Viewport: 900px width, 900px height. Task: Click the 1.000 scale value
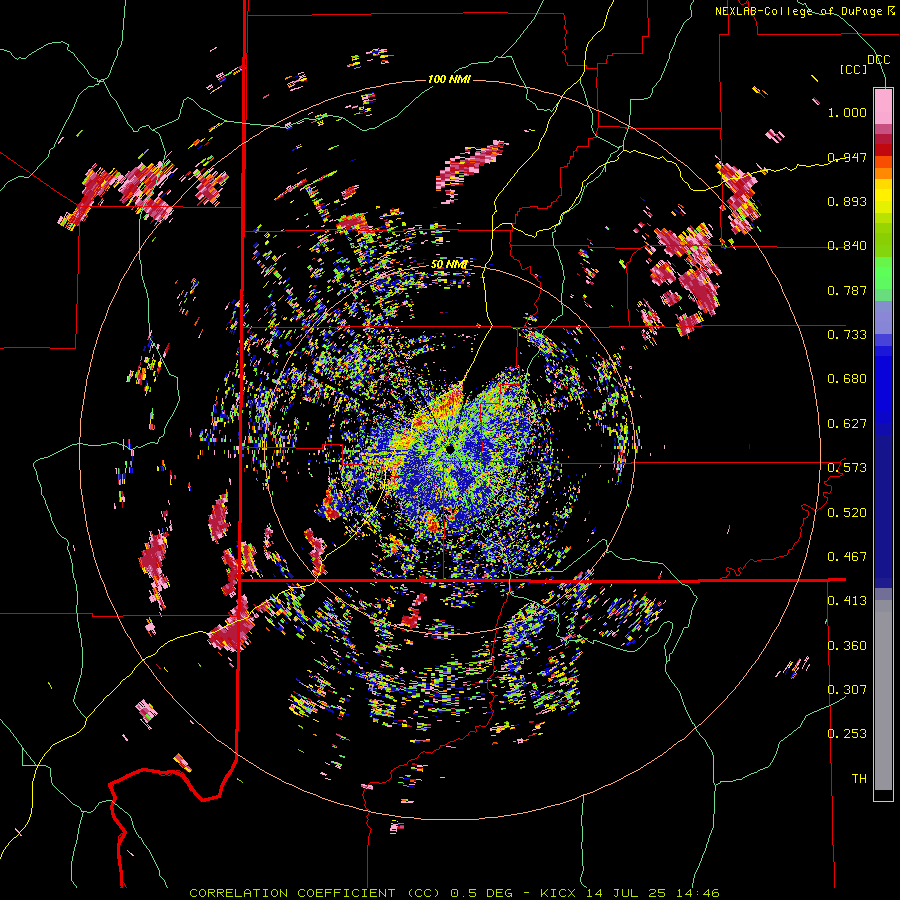(847, 112)
